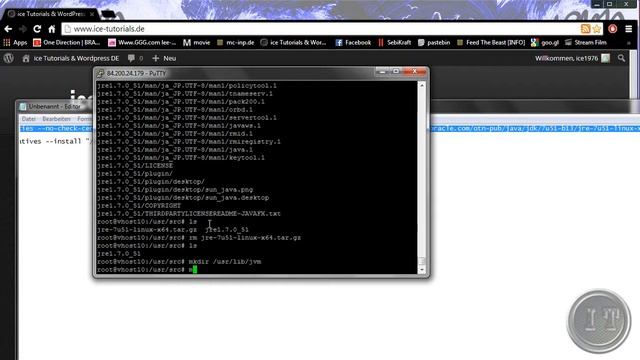Click 'jre1.7.0_51/COPYRIGHT' line in terminal
The height and width of the screenshot is (360, 640).
click(x=139, y=205)
